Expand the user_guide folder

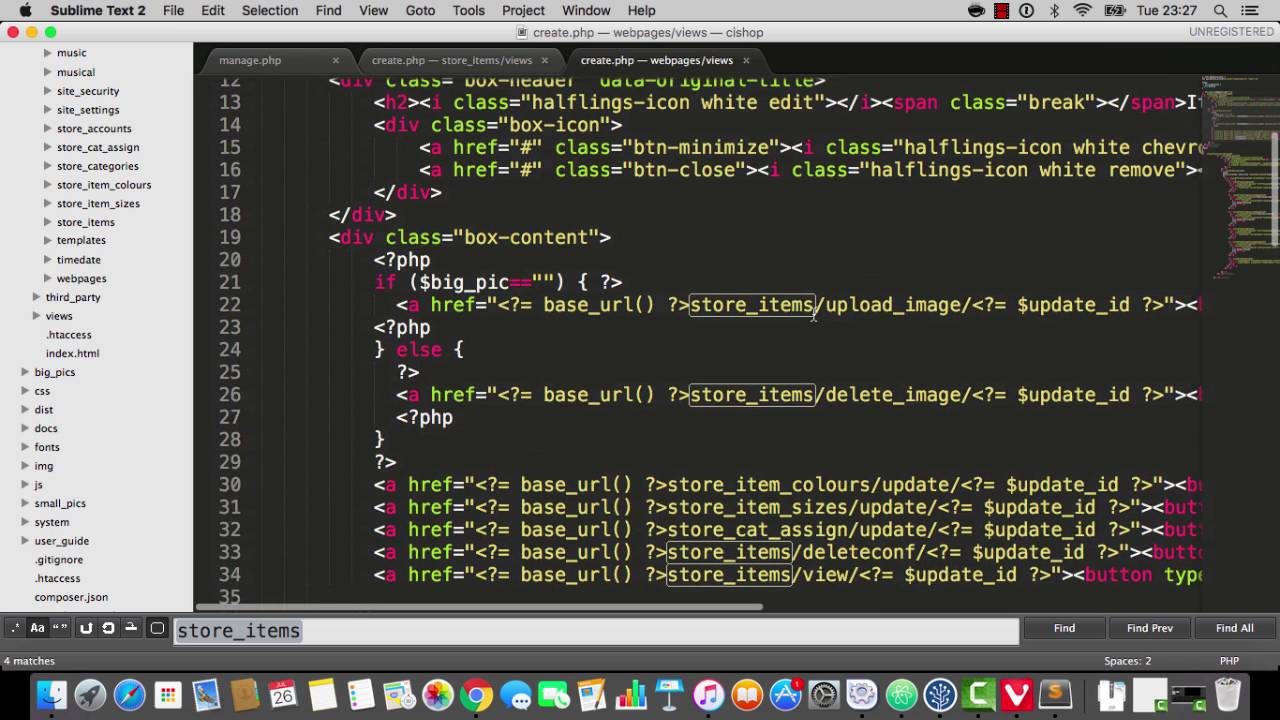25,541
